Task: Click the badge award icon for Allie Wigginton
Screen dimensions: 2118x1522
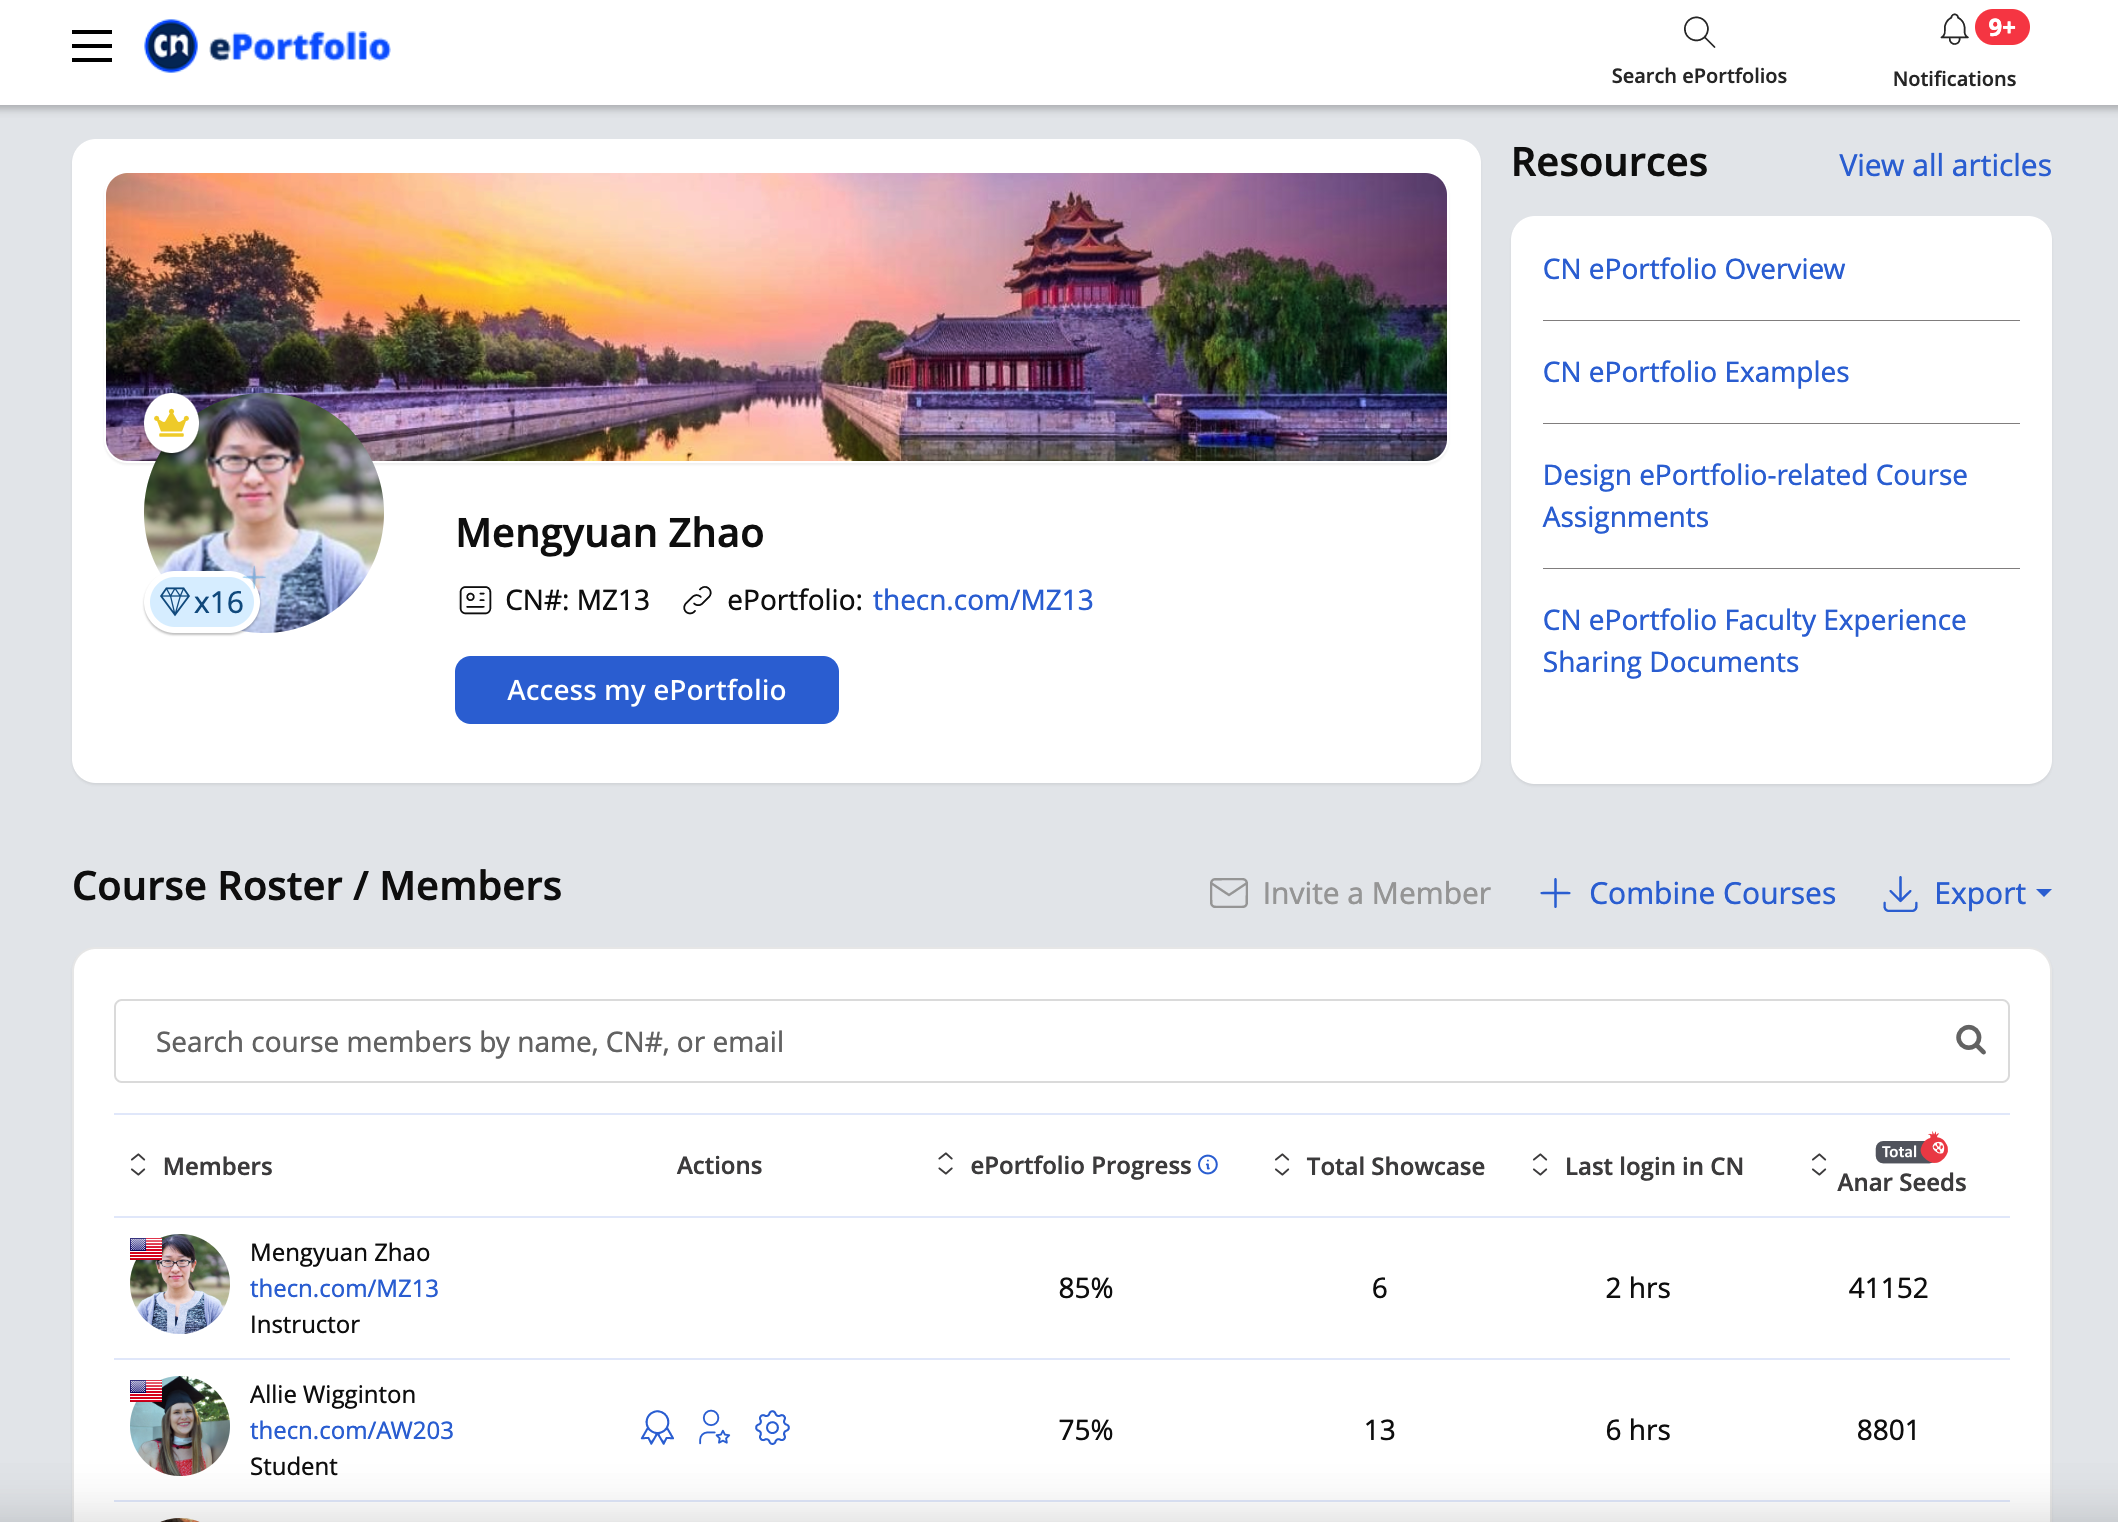Action: [657, 1428]
